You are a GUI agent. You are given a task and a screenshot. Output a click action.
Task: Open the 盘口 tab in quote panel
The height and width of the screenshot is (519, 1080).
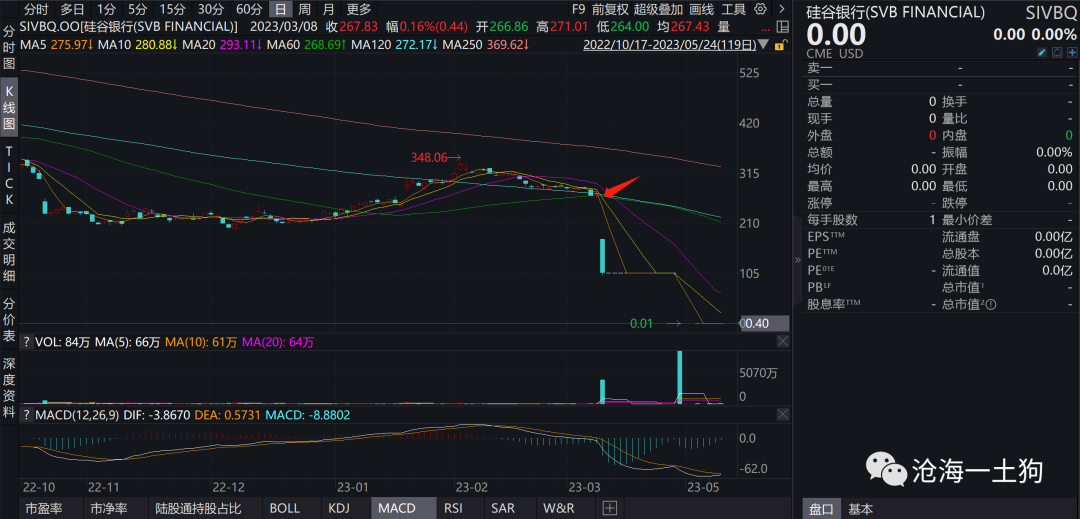[x=821, y=509]
